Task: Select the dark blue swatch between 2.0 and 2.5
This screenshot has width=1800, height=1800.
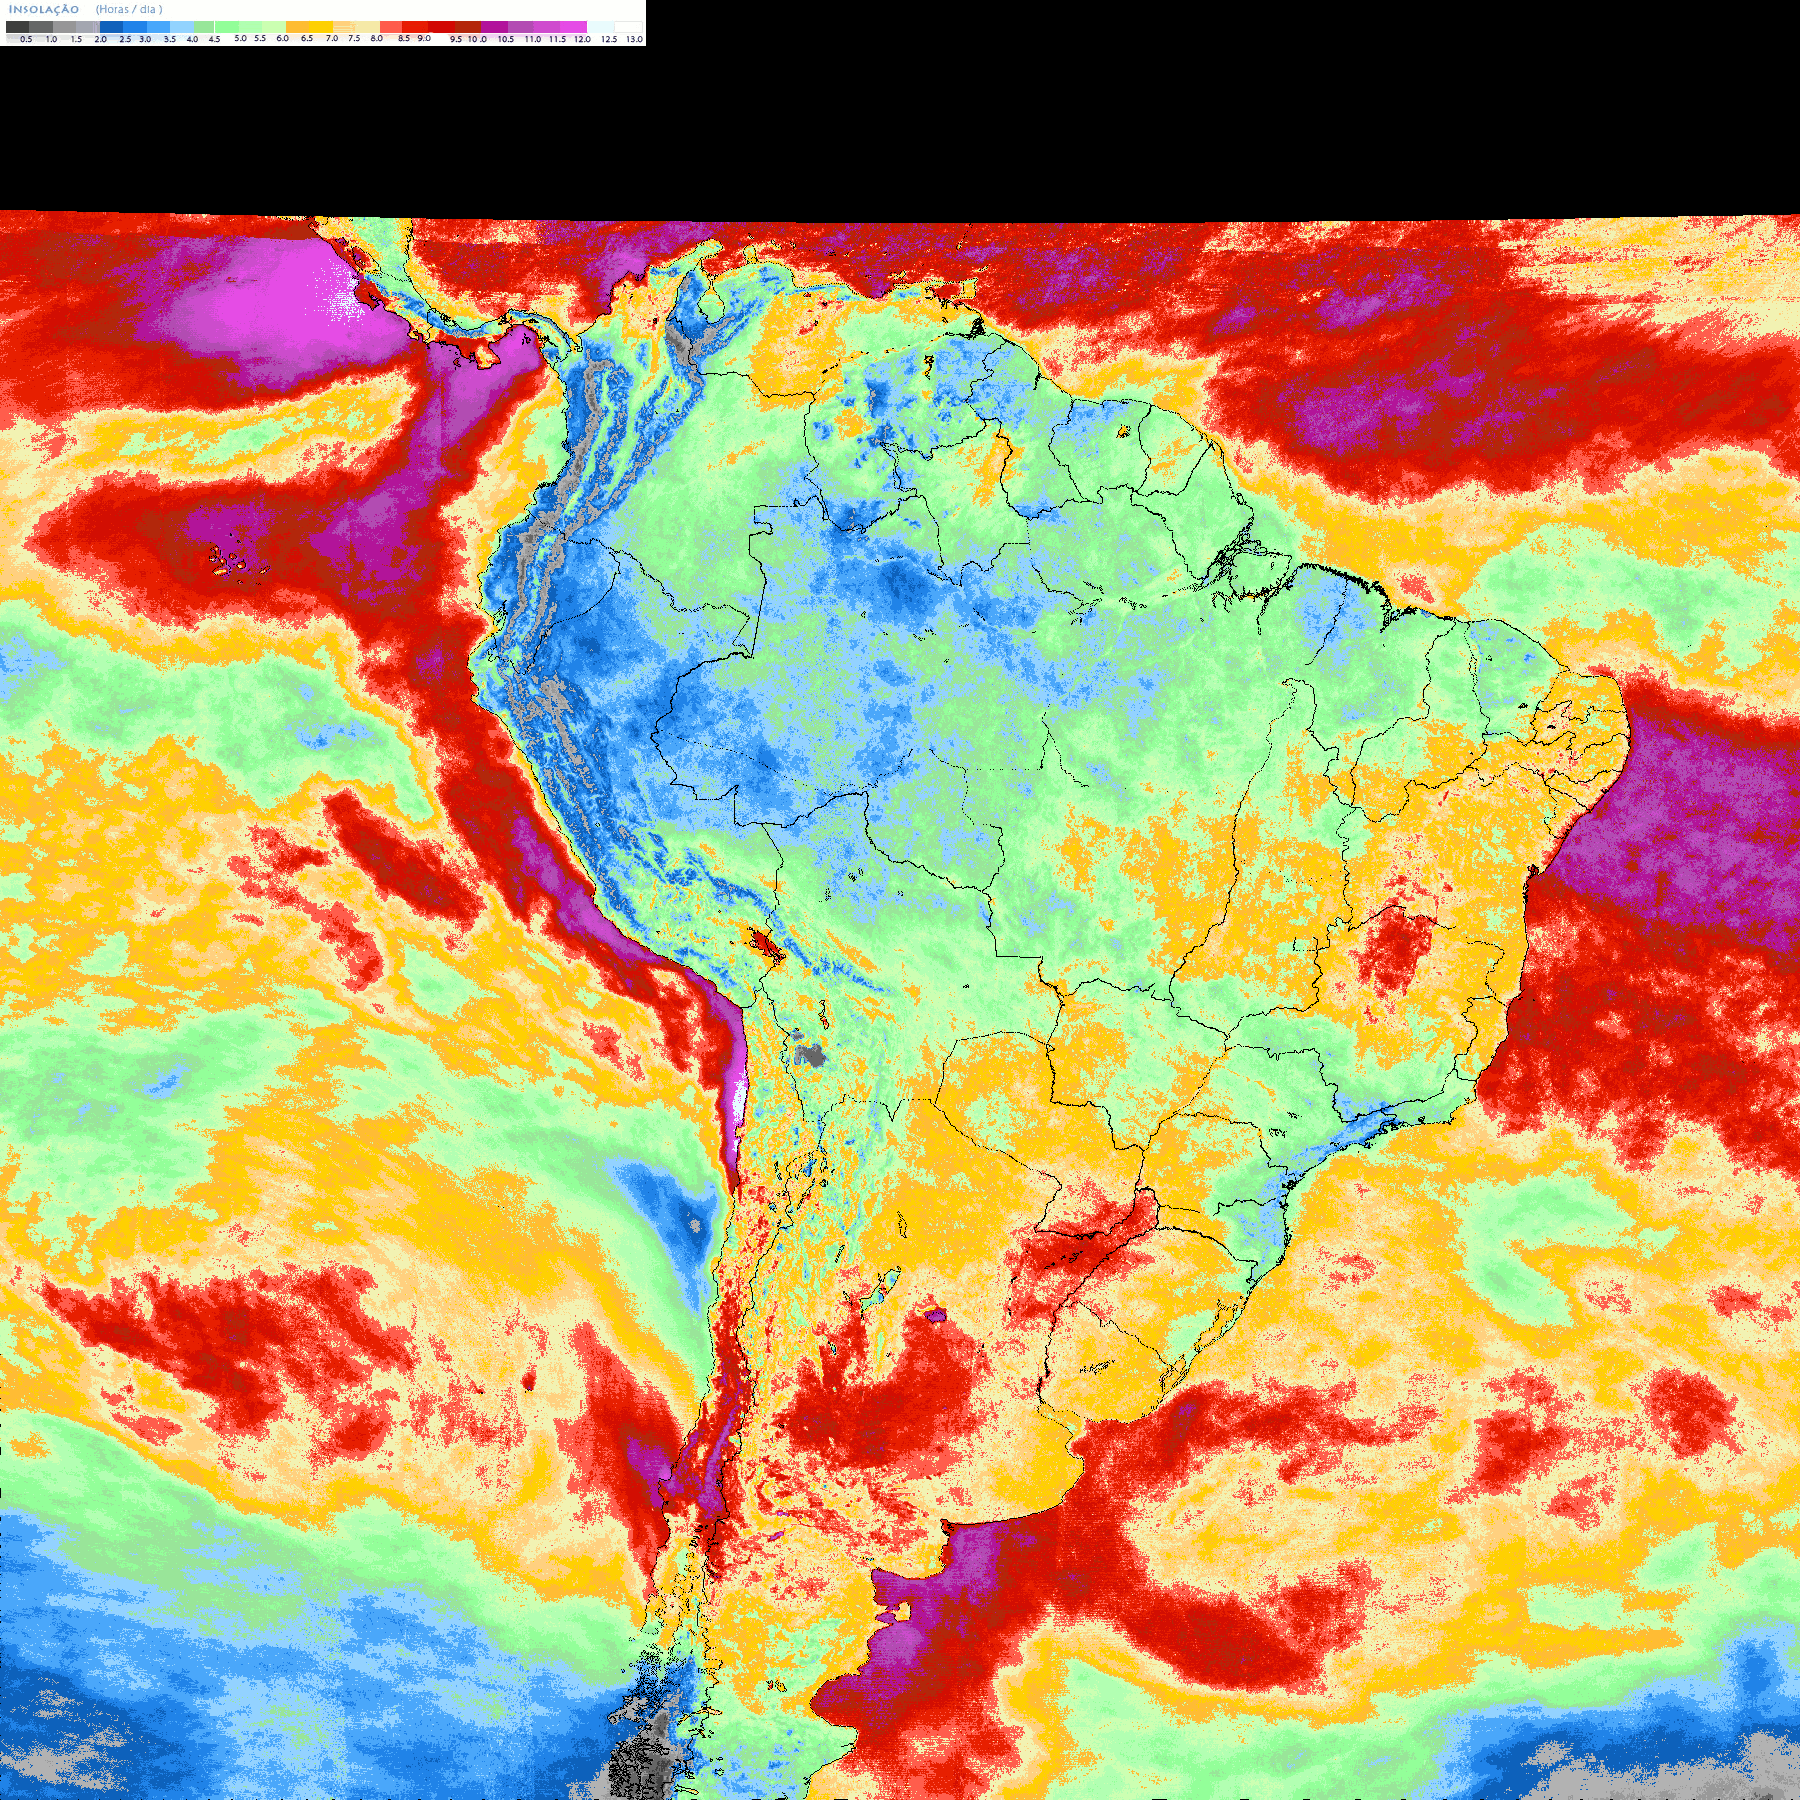Action: coord(111,27)
